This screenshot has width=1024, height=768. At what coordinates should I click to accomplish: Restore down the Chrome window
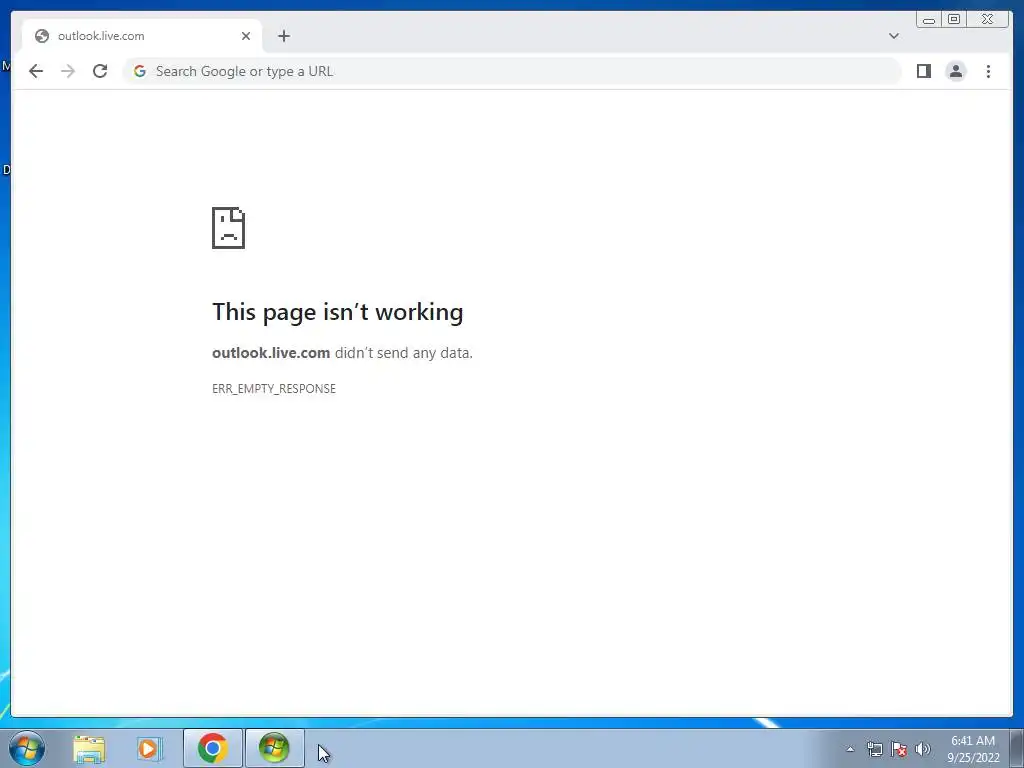point(953,20)
